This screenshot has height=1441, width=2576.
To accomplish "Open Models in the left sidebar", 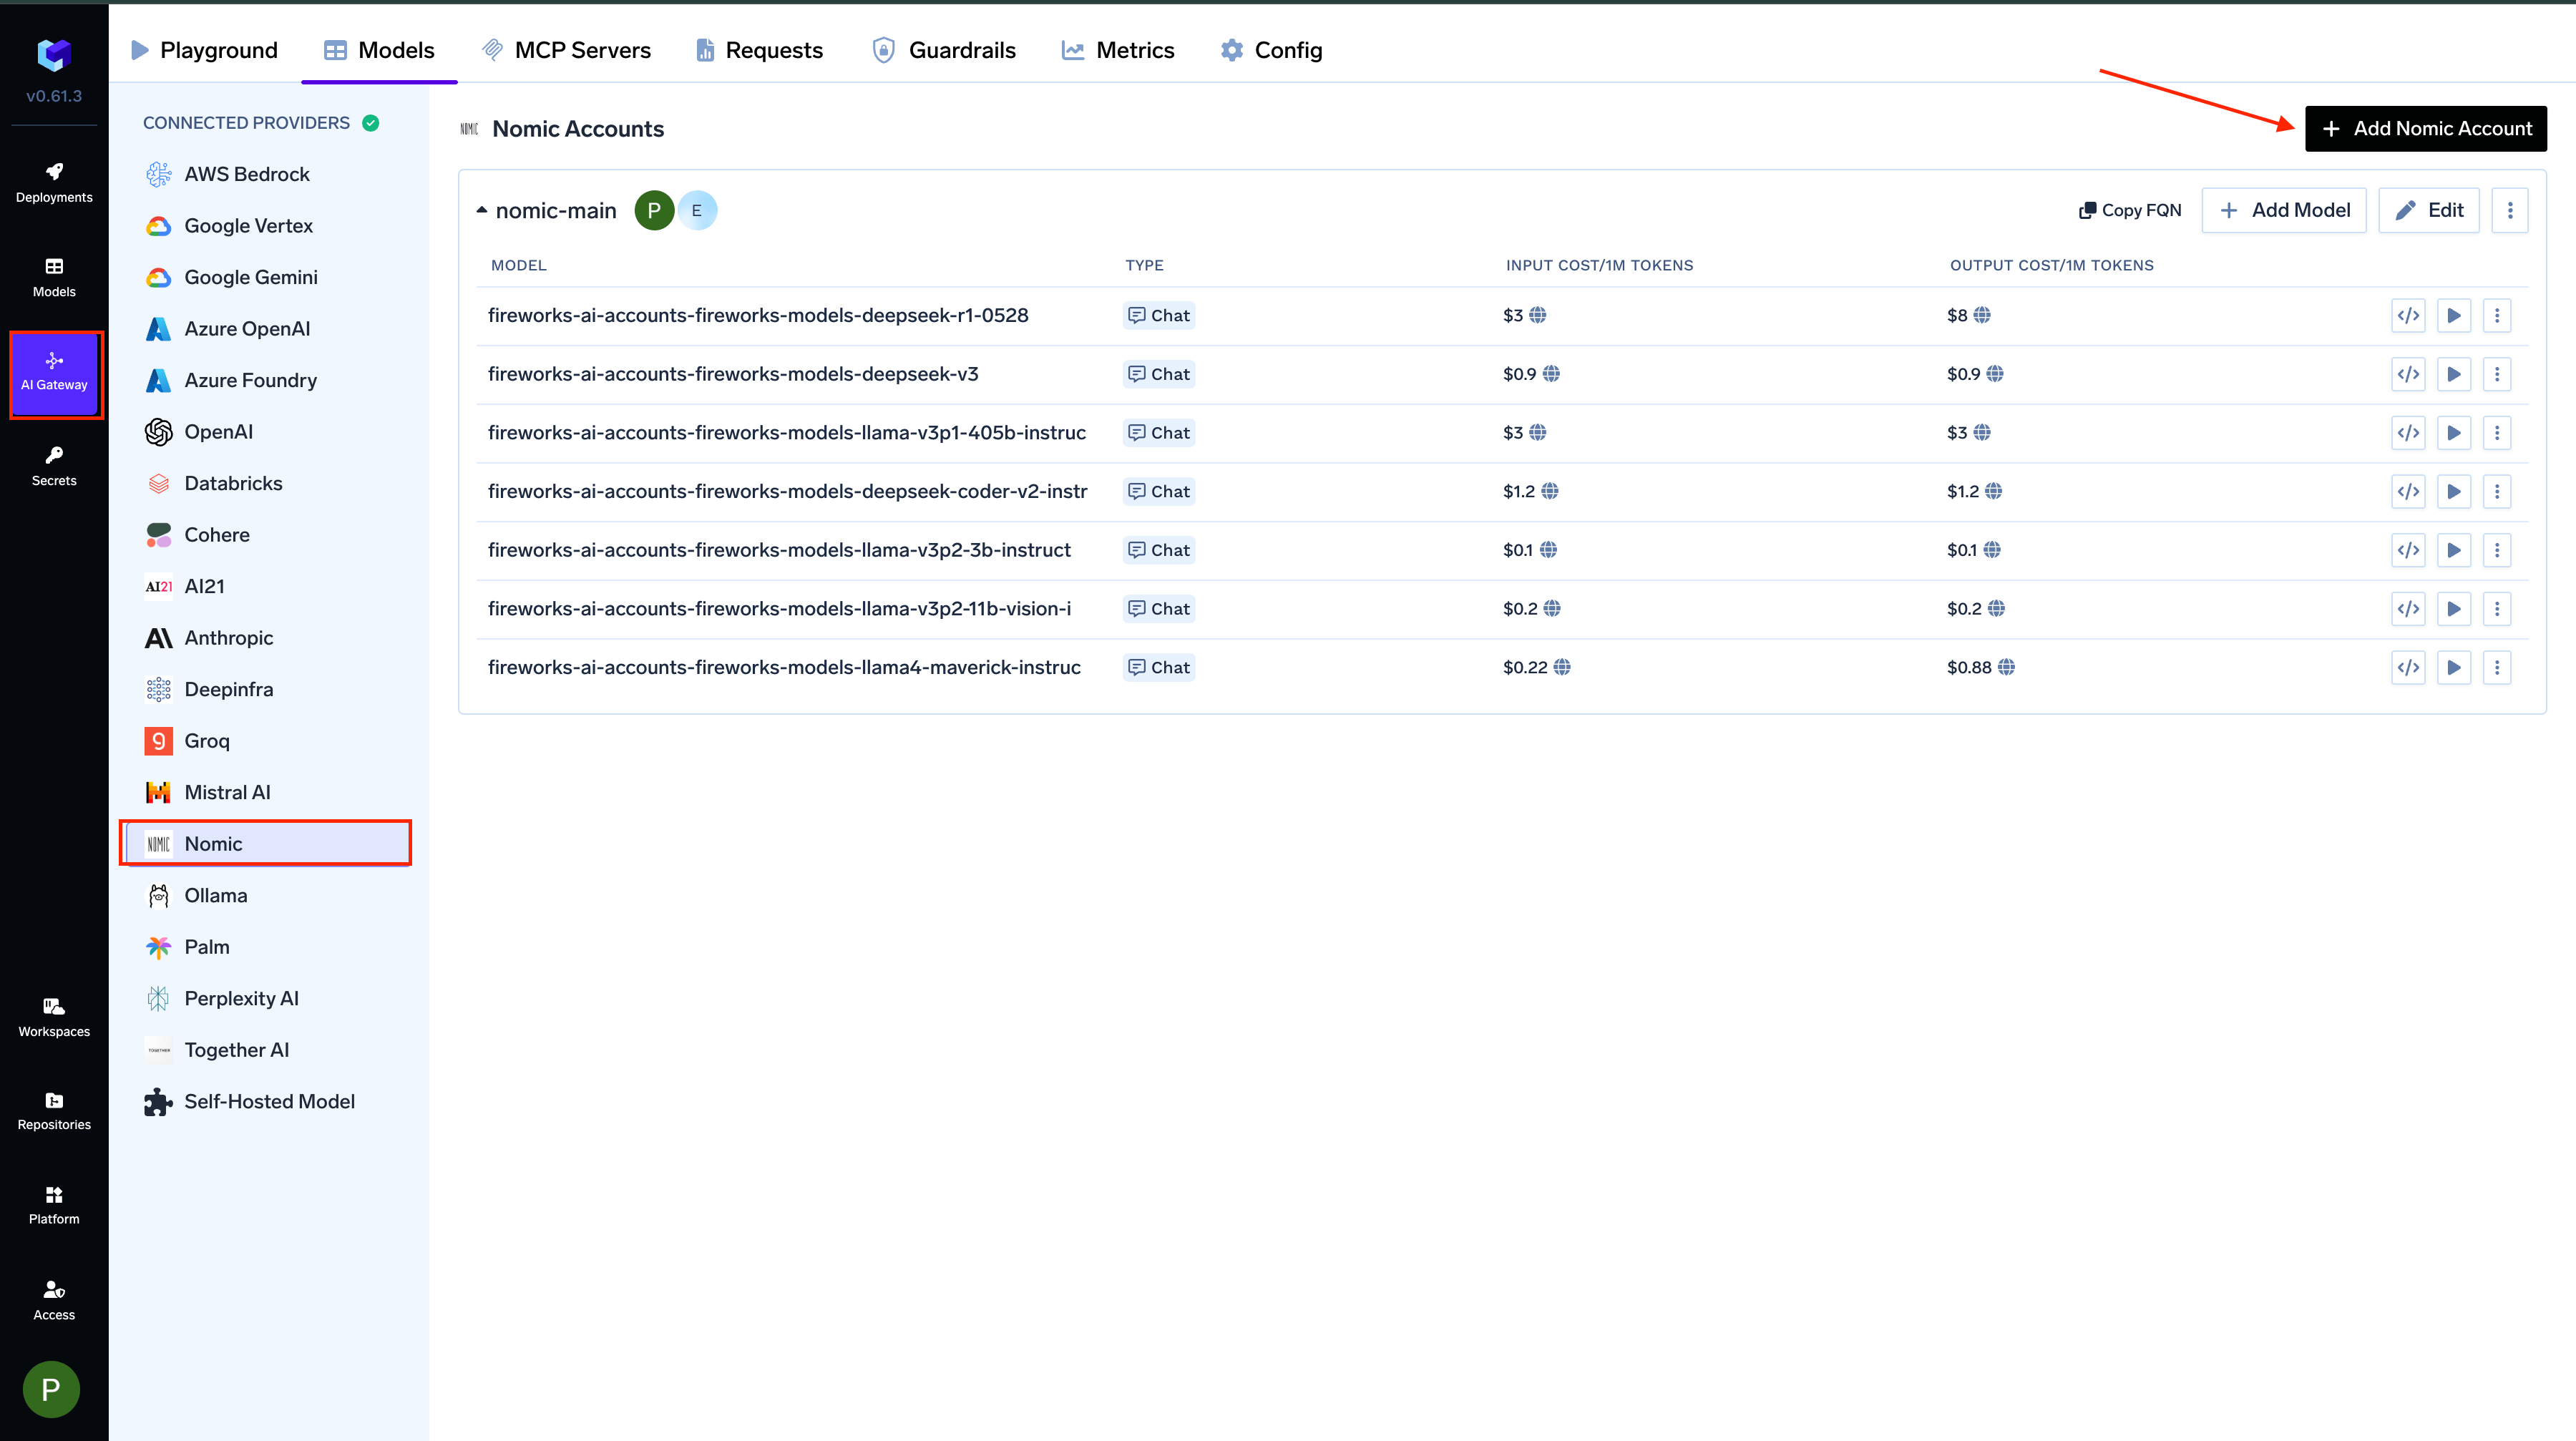I will (54, 277).
